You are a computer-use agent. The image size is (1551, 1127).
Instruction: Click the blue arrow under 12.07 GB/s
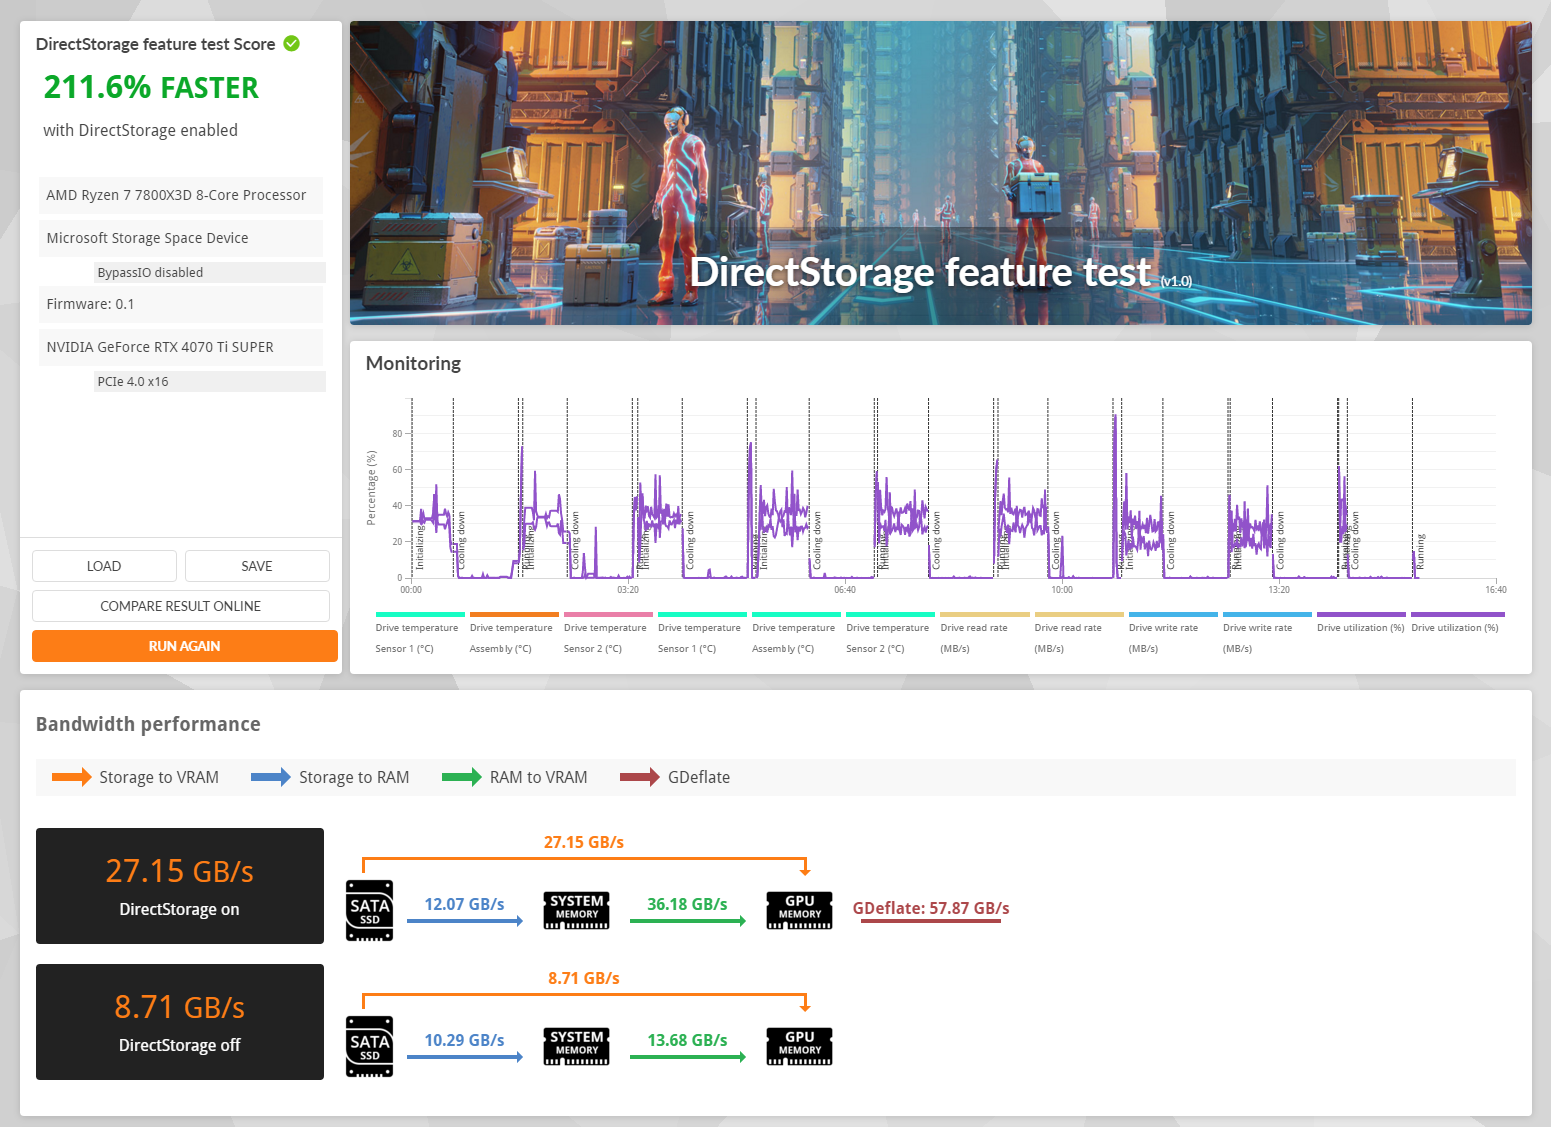tap(465, 921)
